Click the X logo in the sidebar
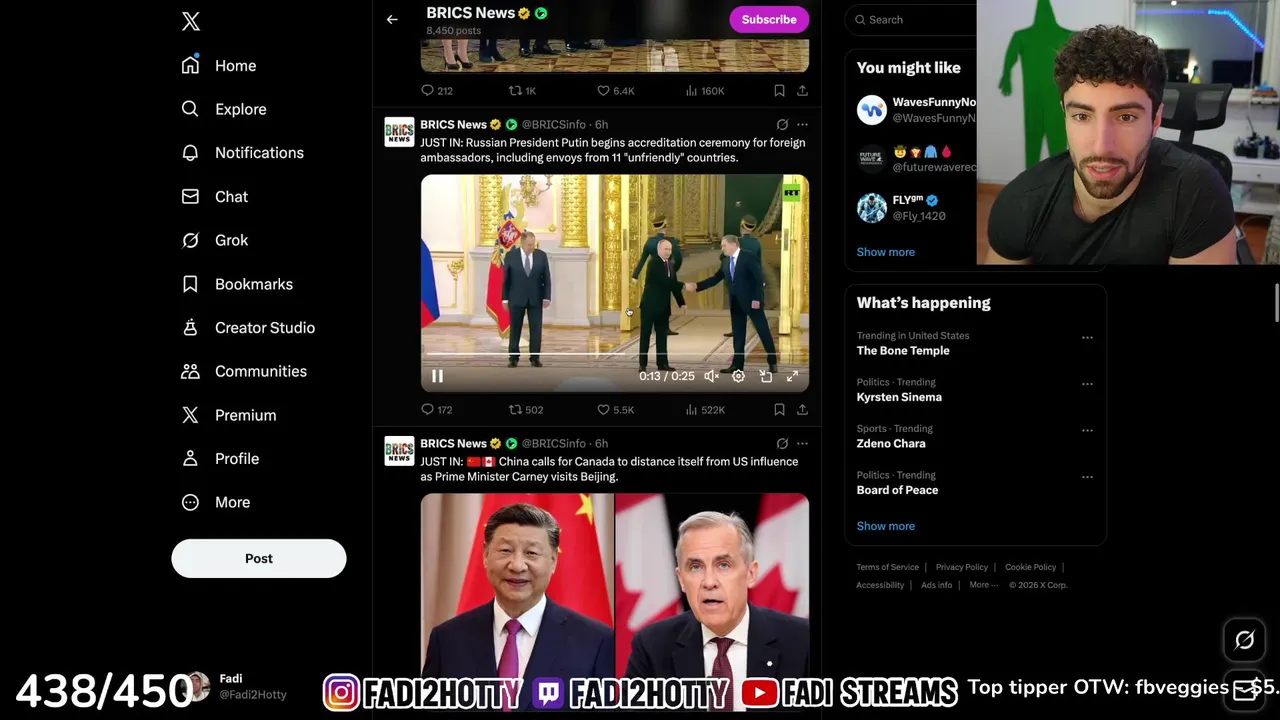Screen dimensions: 1280x720 click(191, 21)
